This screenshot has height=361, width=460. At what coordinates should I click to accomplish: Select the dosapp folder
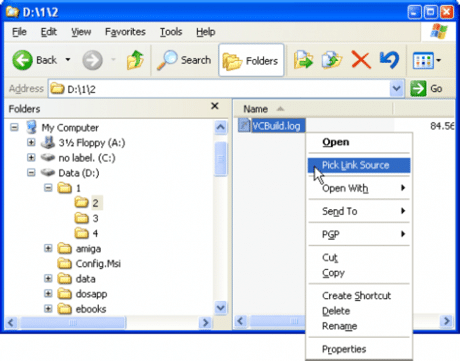pos(91,294)
